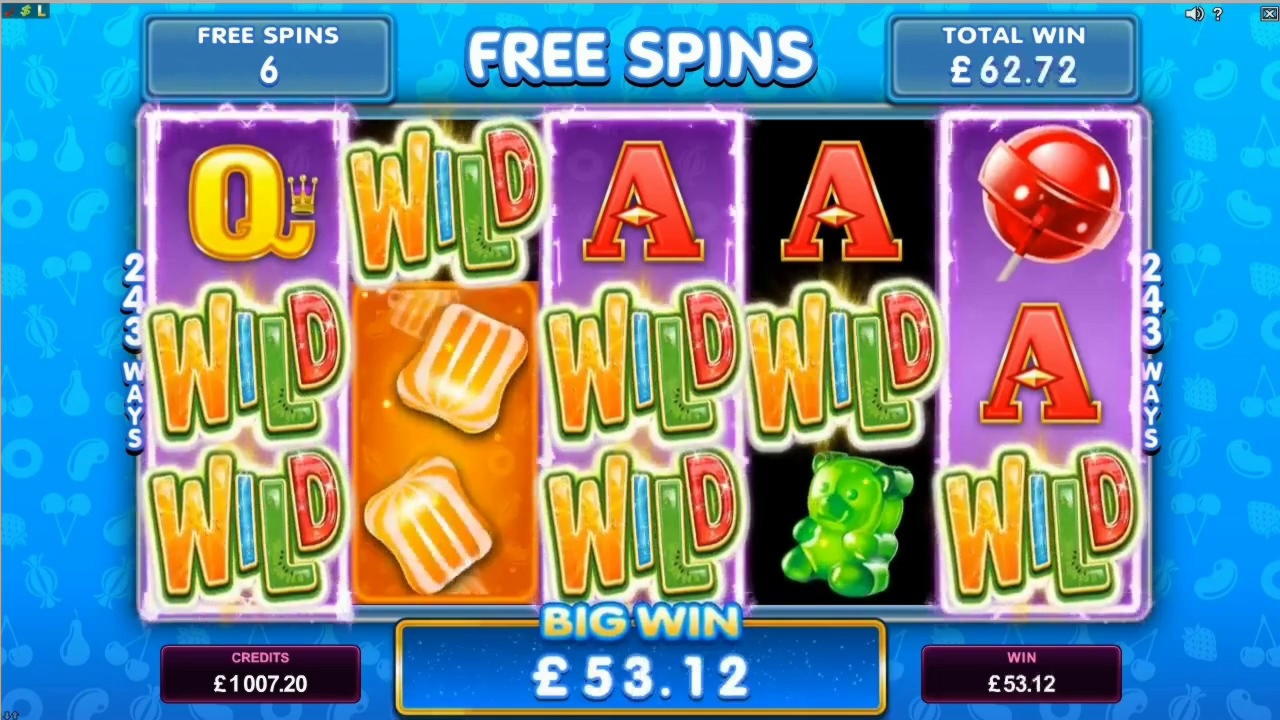Click the WILD symbol atop reel two
This screenshot has height=720, width=1280.
(444, 201)
